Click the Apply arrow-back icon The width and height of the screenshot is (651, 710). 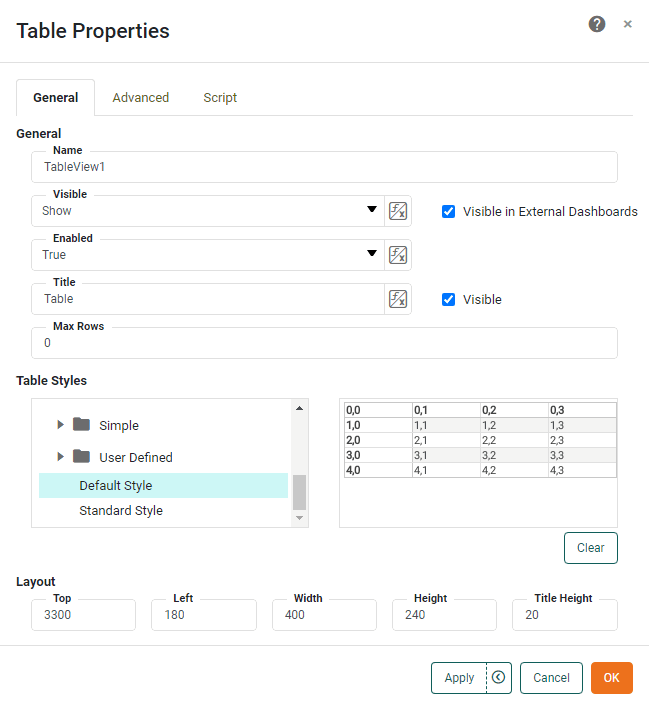tap(499, 678)
